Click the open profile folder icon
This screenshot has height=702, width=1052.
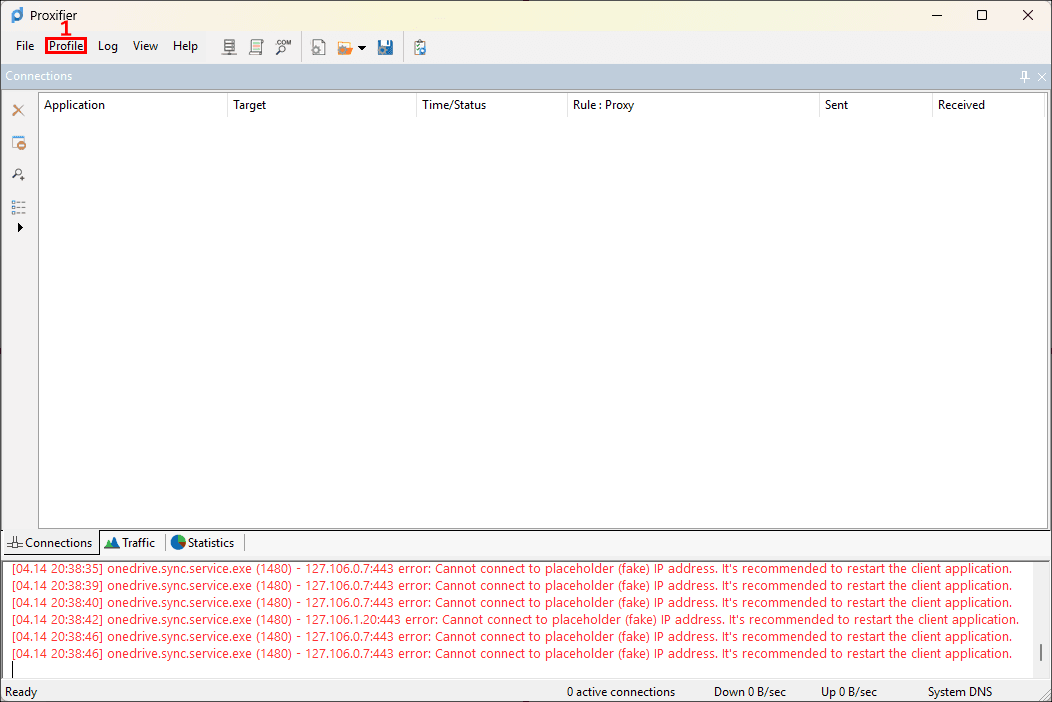pos(345,48)
